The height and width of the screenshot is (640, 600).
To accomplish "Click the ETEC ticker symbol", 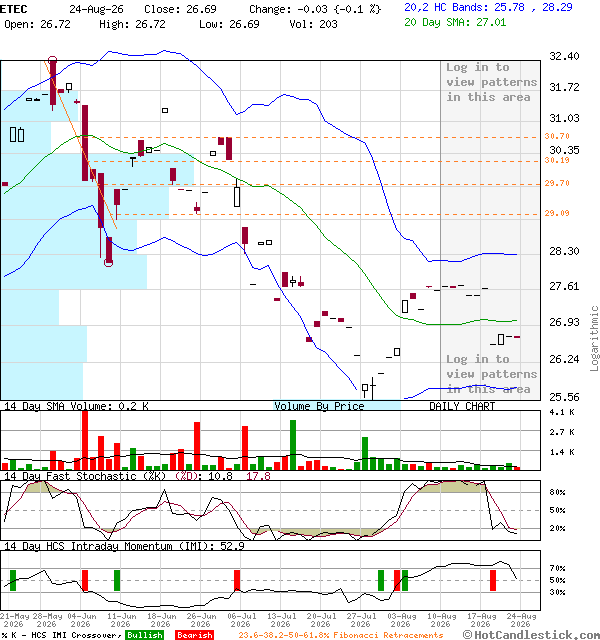I will click(13, 9).
